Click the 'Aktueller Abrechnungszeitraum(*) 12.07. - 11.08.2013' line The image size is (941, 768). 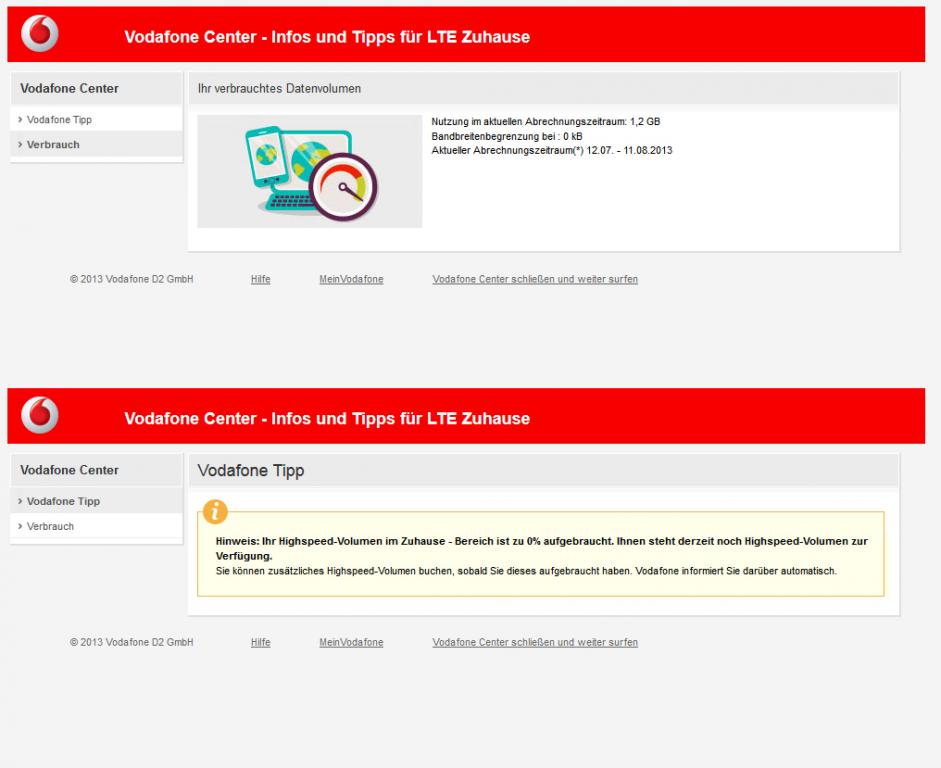552,151
